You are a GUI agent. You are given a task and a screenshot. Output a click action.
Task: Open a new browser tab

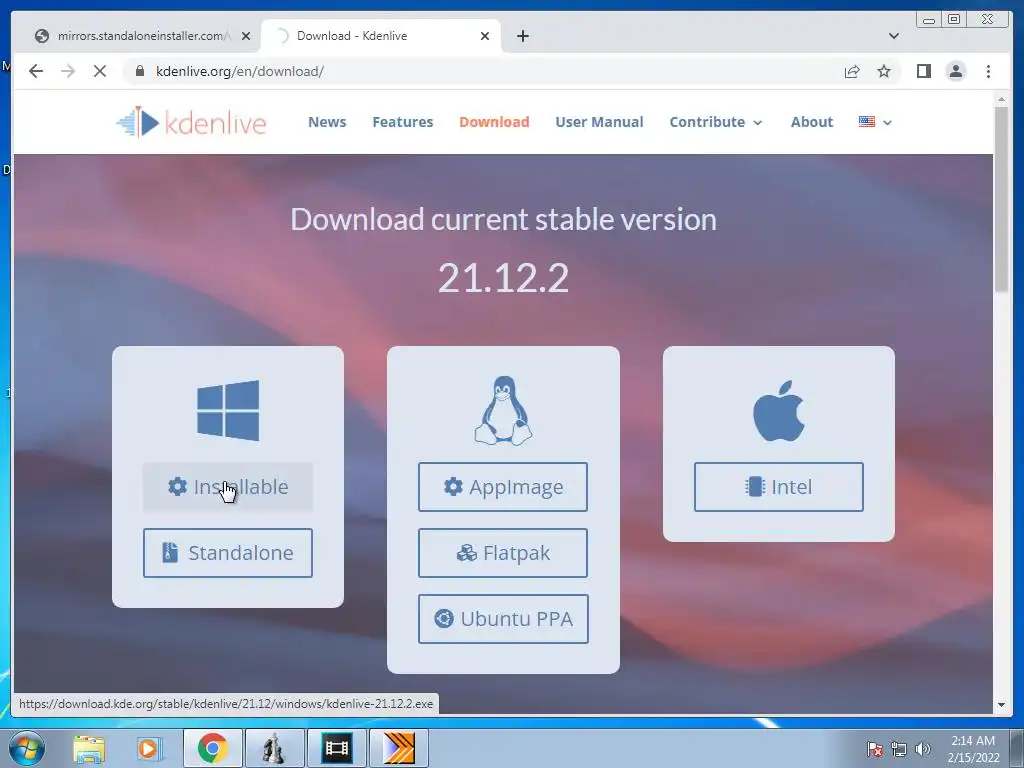point(522,36)
